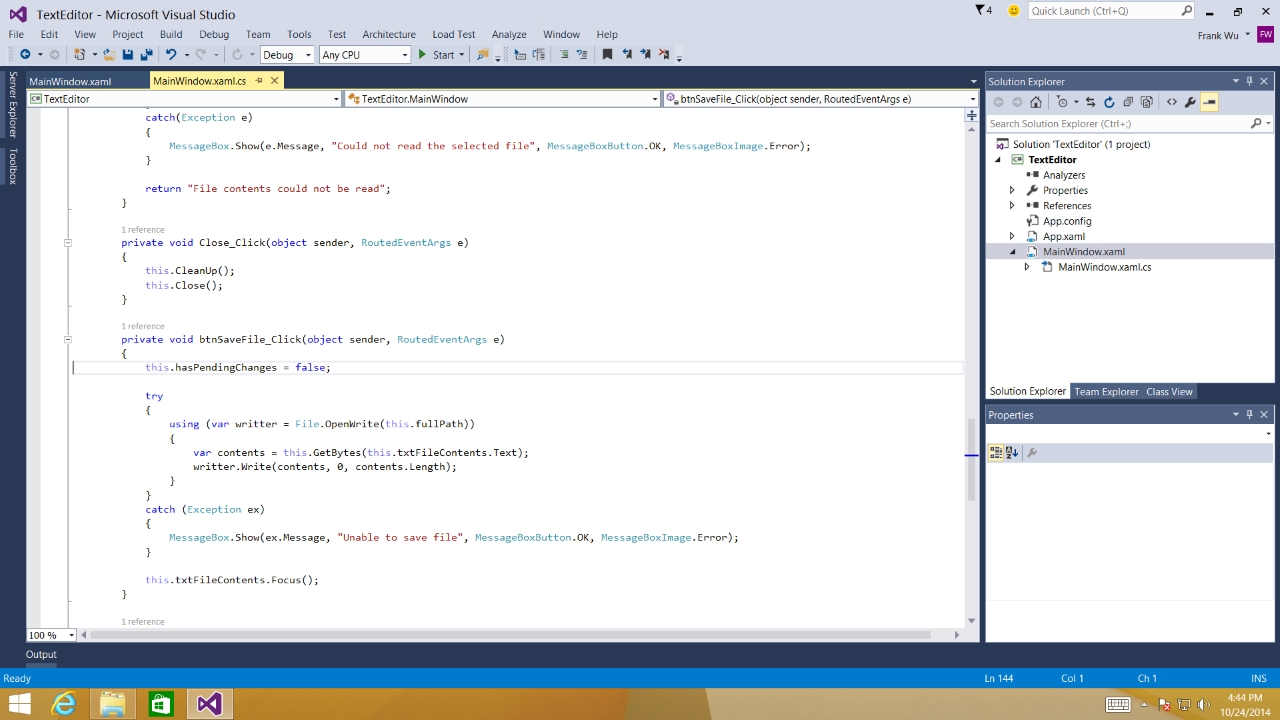Undo the last edit via toolbar icon

(171, 55)
